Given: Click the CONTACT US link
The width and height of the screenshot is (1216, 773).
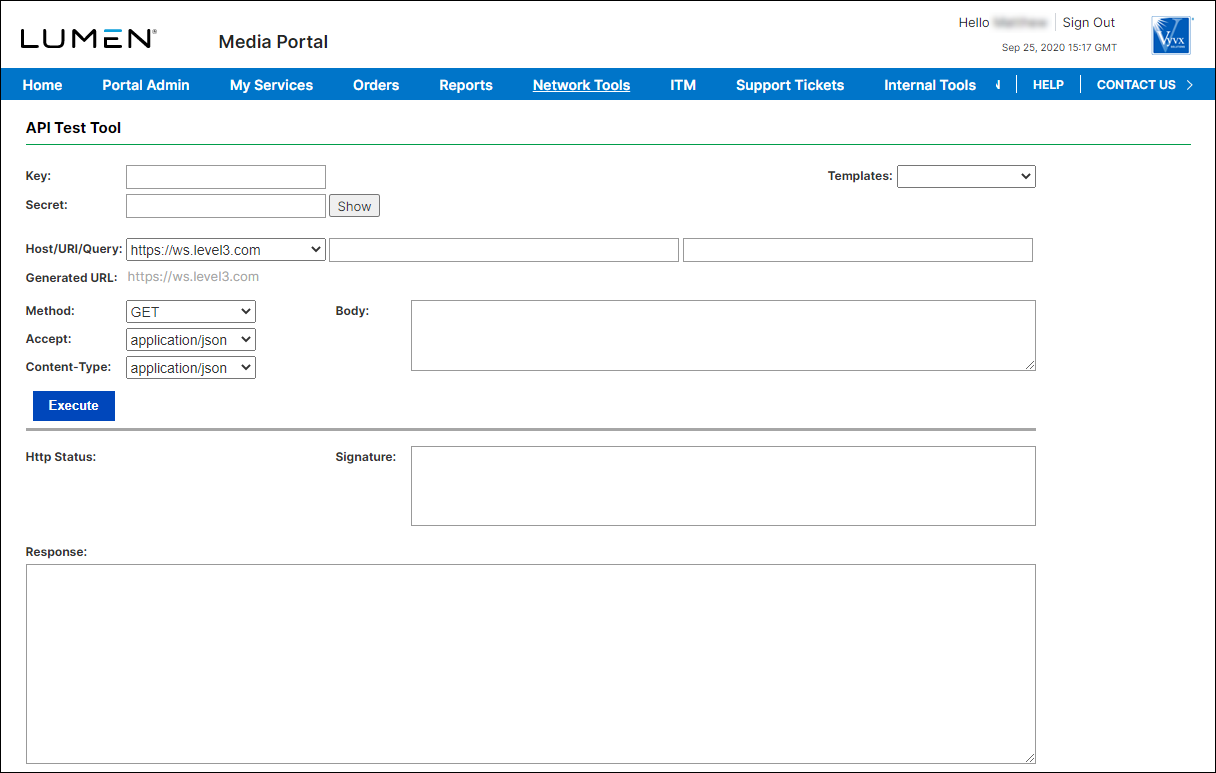Looking at the screenshot, I should click(x=1136, y=85).
